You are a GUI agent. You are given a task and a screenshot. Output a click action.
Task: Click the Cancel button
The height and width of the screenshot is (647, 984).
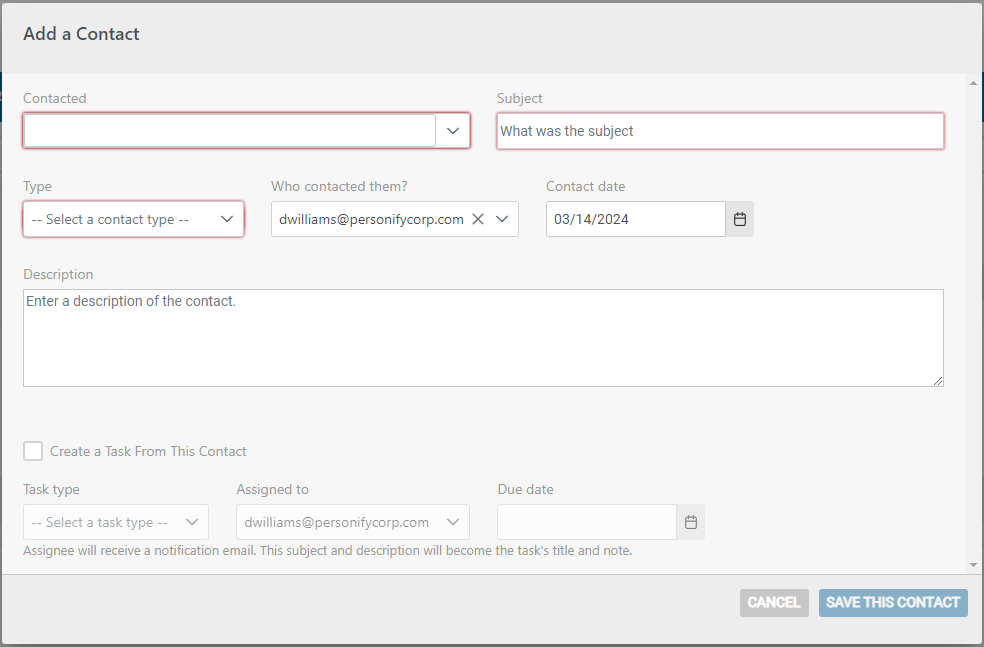[x=774, y=602]
